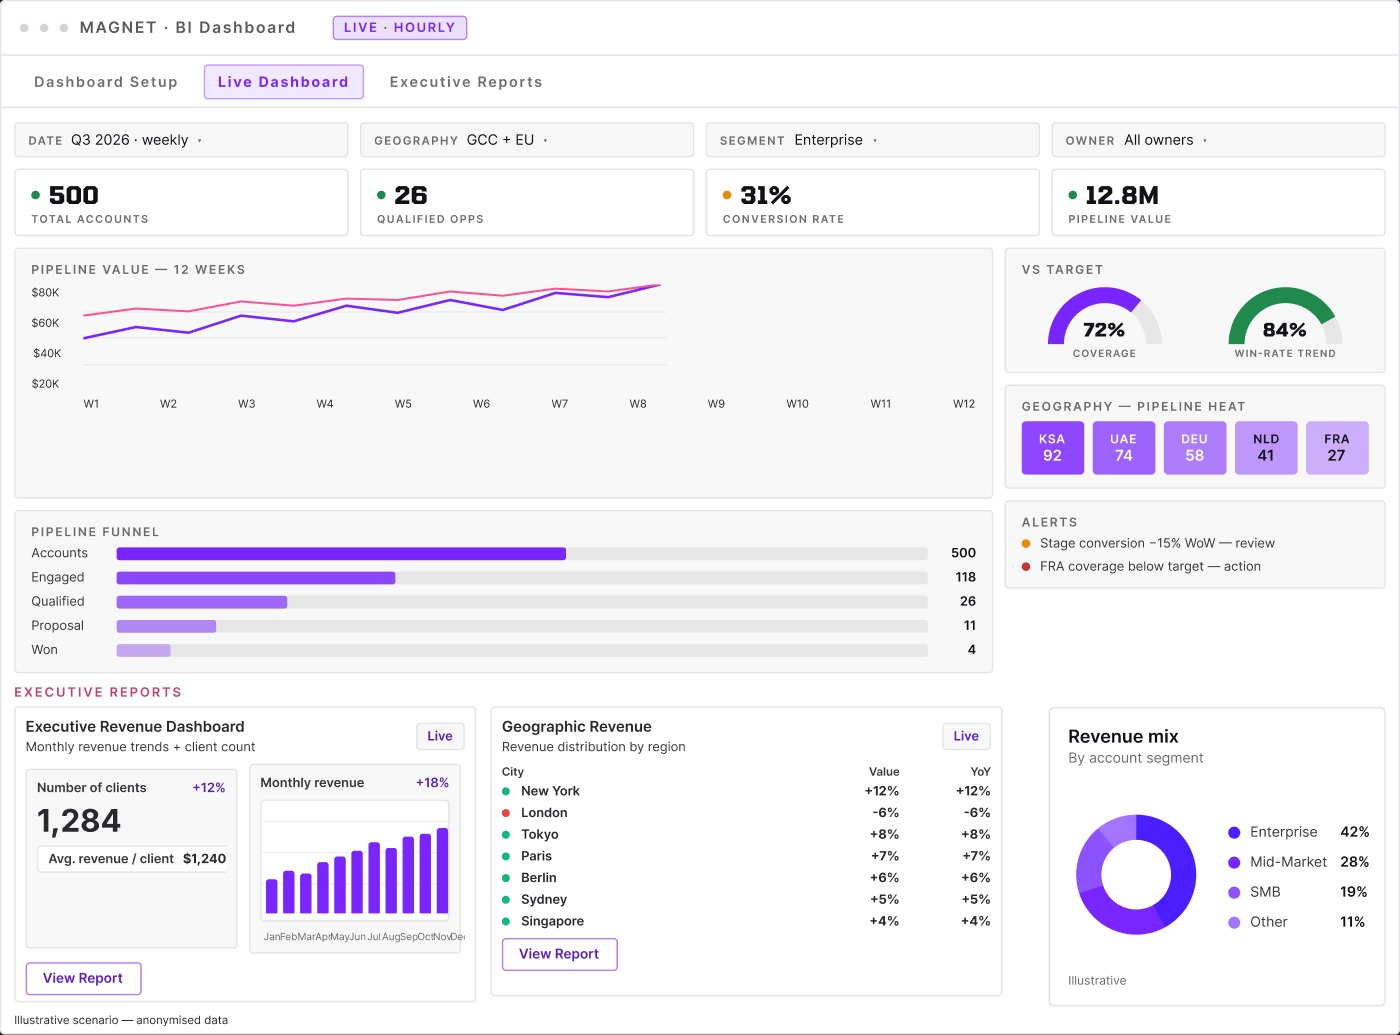Click the Proposal funnel bar
This screenshot has width=1400, height=1035.
coord(522,626)
